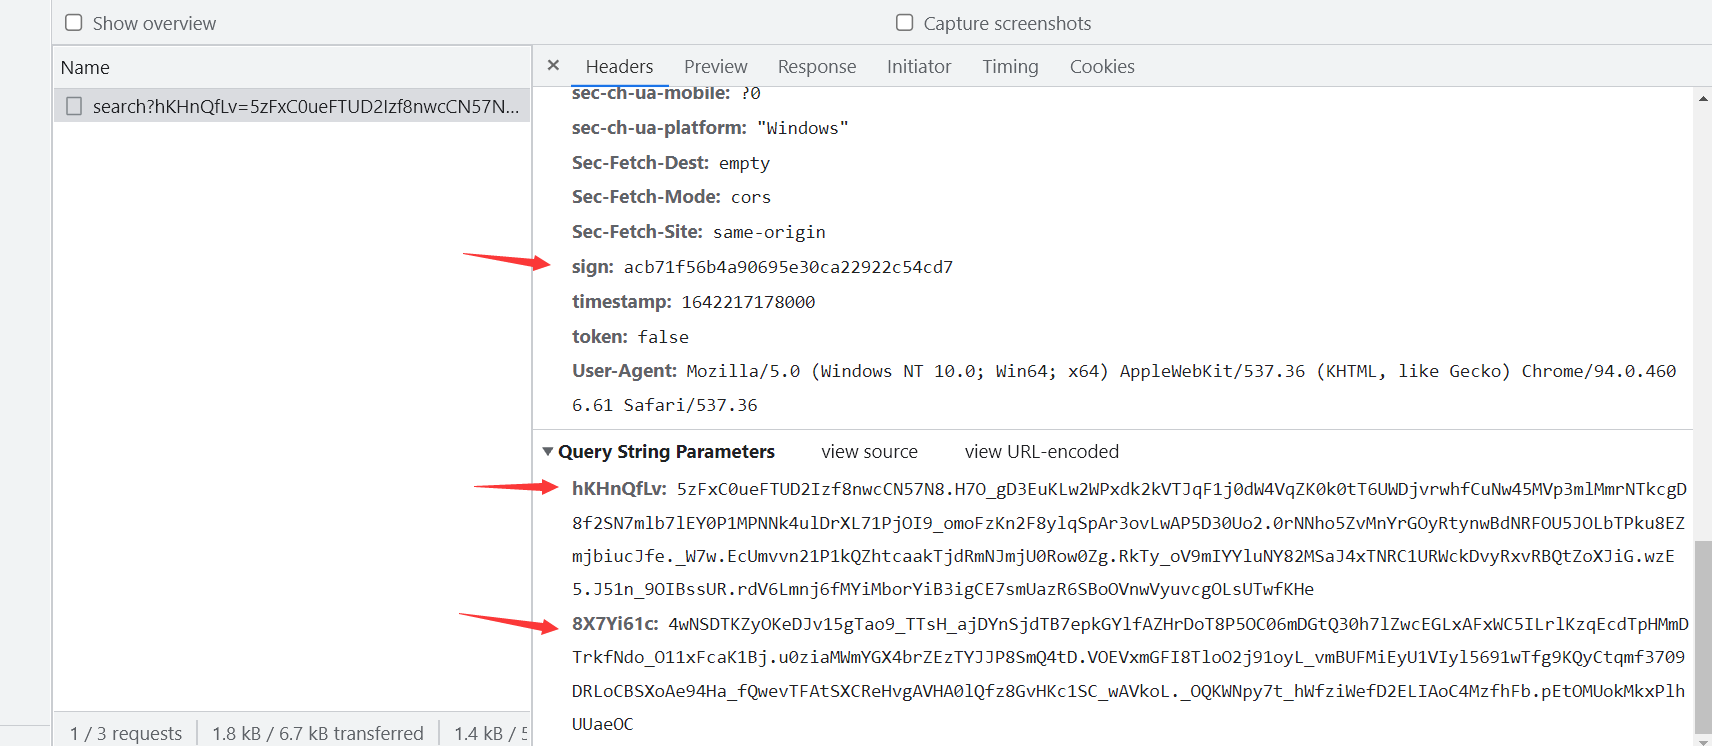1712x746 pixels.
Task: Click the 1.8 kB / 6.7 kB transferred text
Action: [318, 733]
